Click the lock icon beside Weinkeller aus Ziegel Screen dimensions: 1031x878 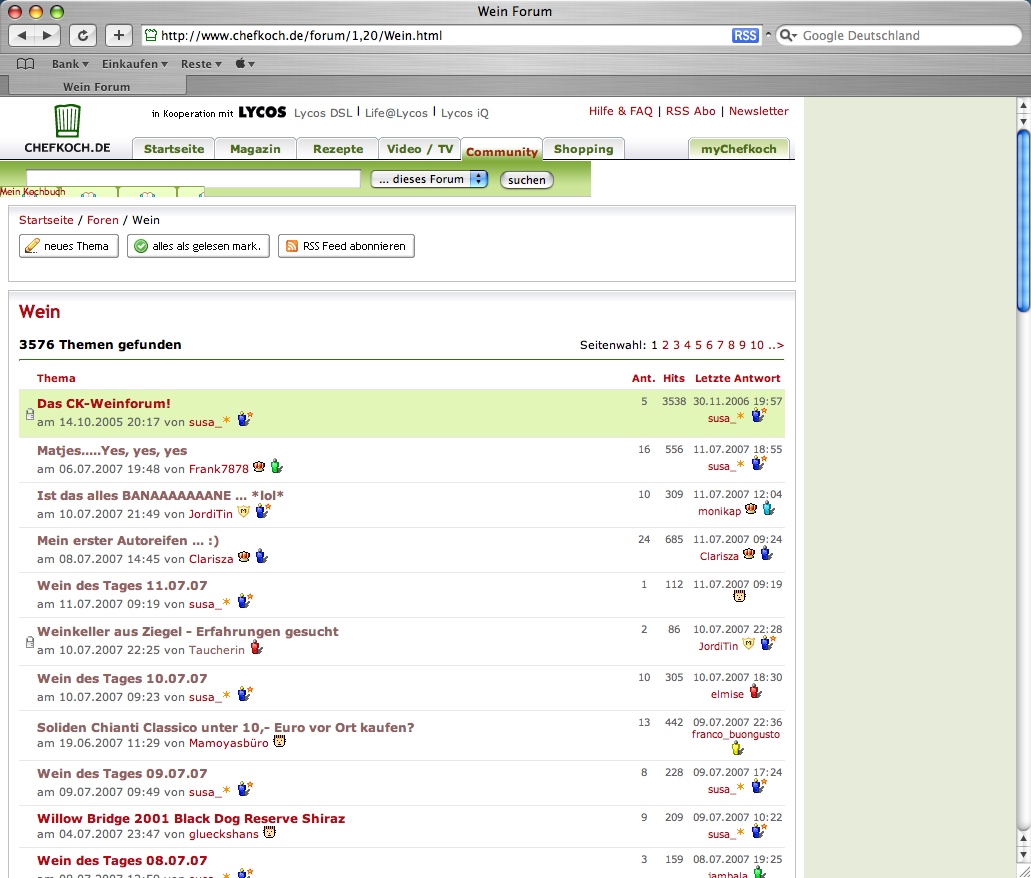(29, 641)
